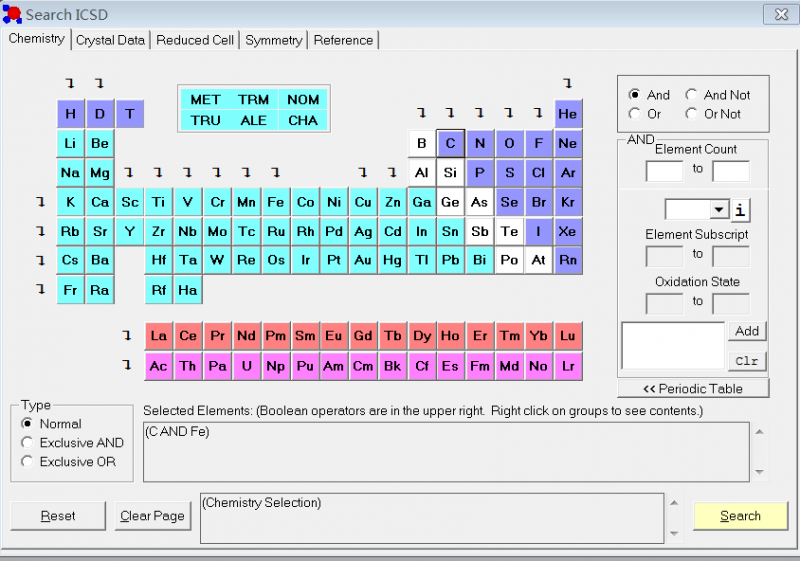Click the MET element group
The width and height of the screenshot is (800, 561).
tap(205, 99)
